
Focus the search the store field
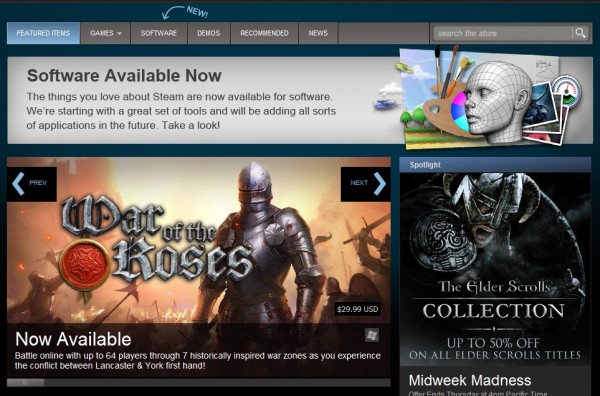point(502,33)
